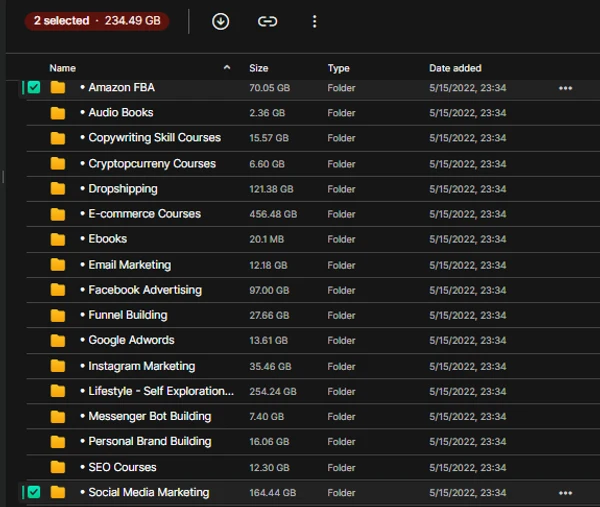Click the Google Adwords folder icon
600x507 pixels.
click(x=58, y=341)
